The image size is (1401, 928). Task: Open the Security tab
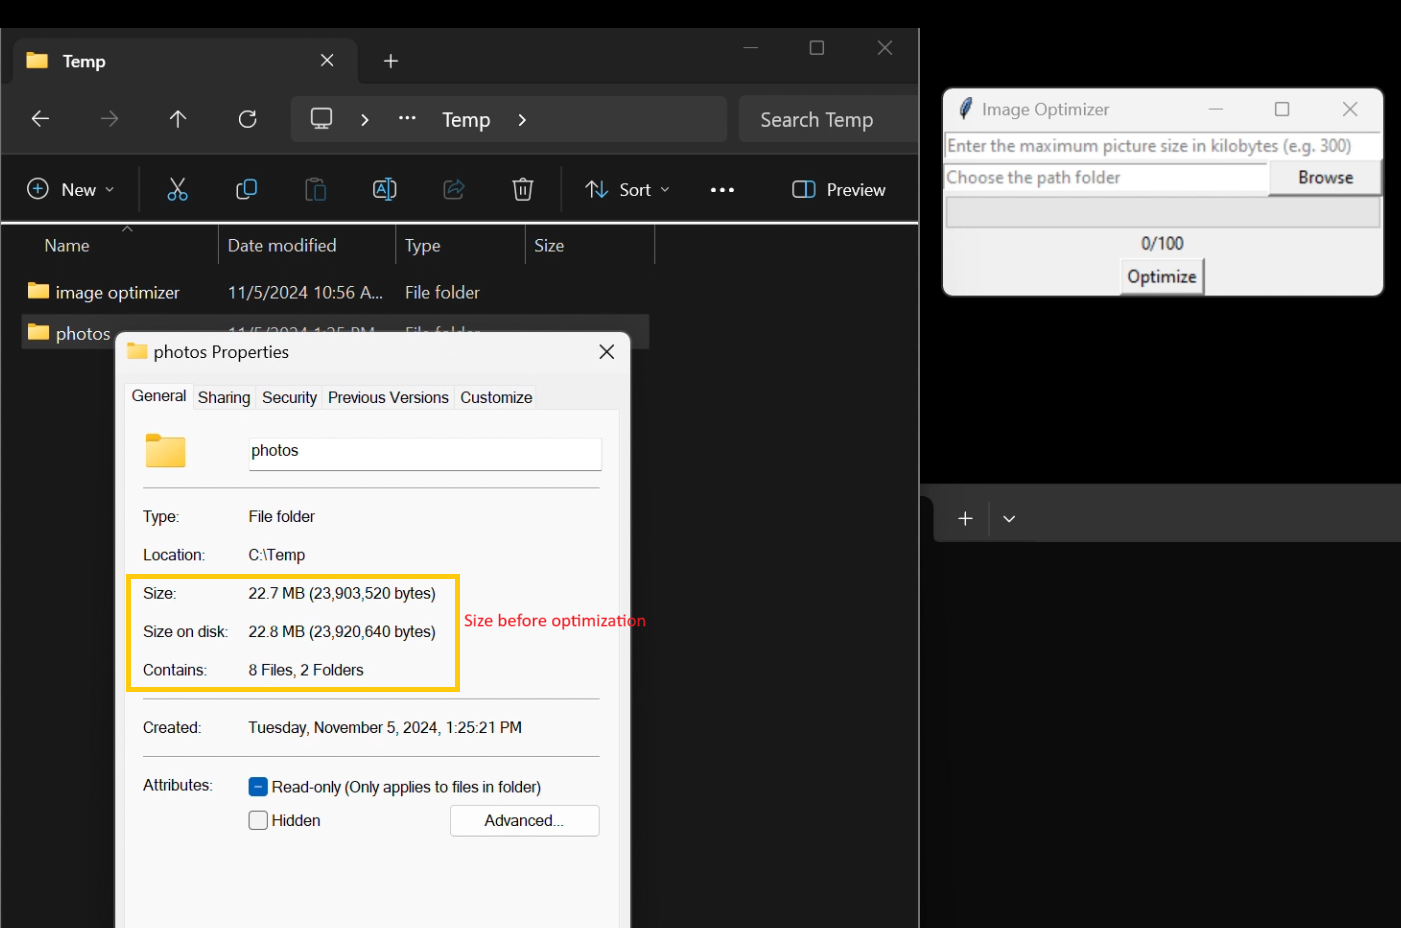289,398
